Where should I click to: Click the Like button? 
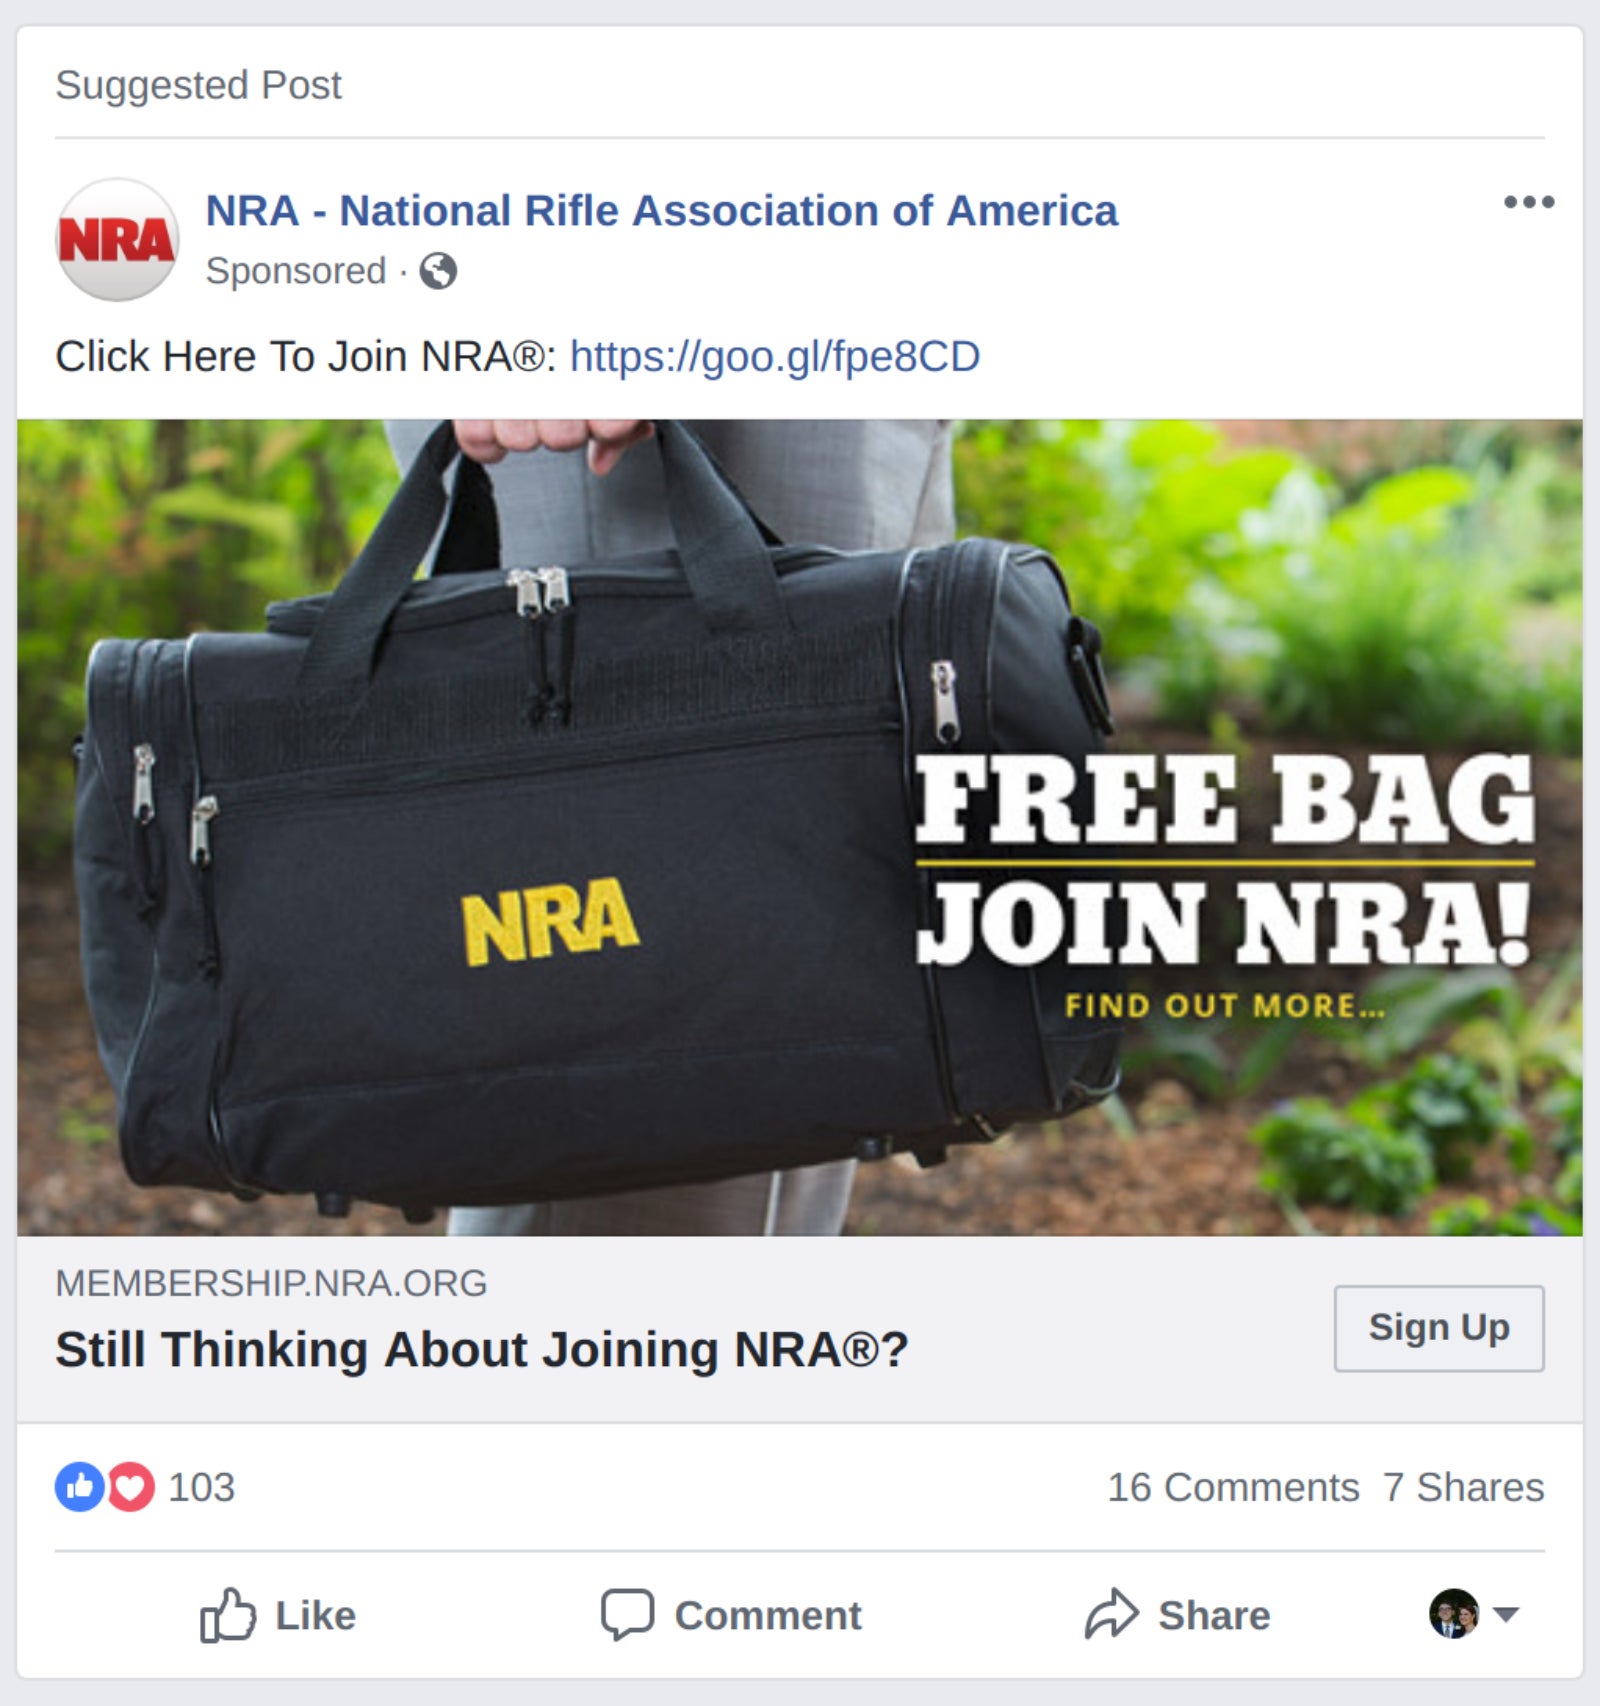[x=278, y=1615]
